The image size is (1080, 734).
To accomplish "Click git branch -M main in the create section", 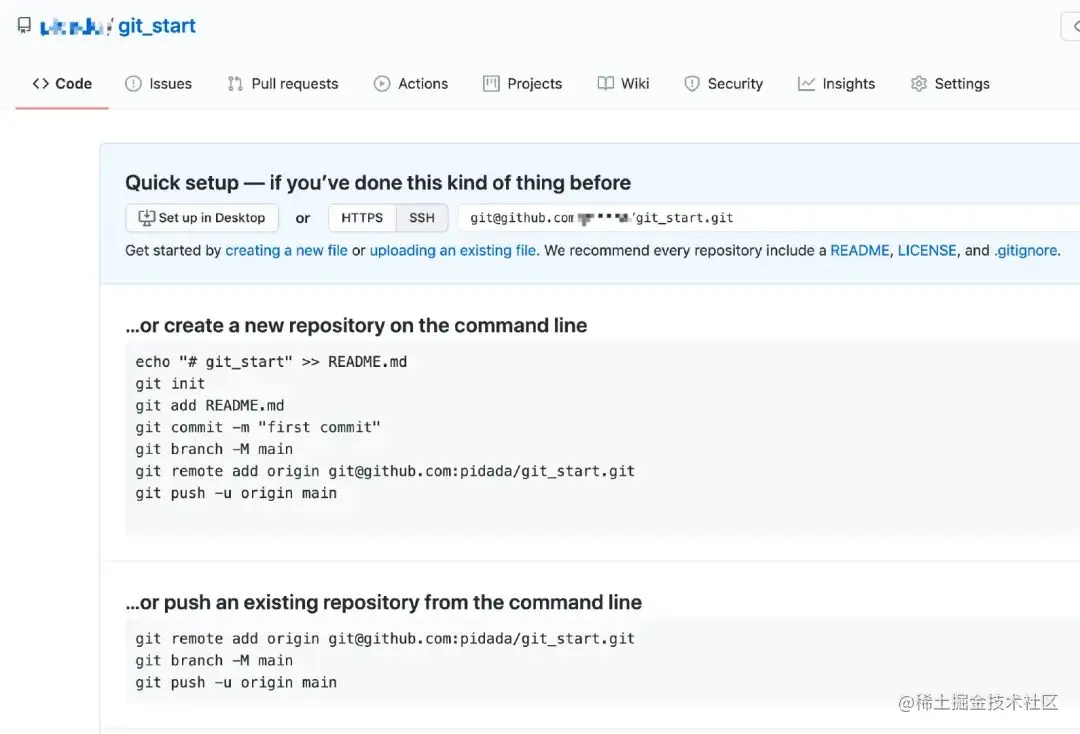I will click(x=214, y=449).
